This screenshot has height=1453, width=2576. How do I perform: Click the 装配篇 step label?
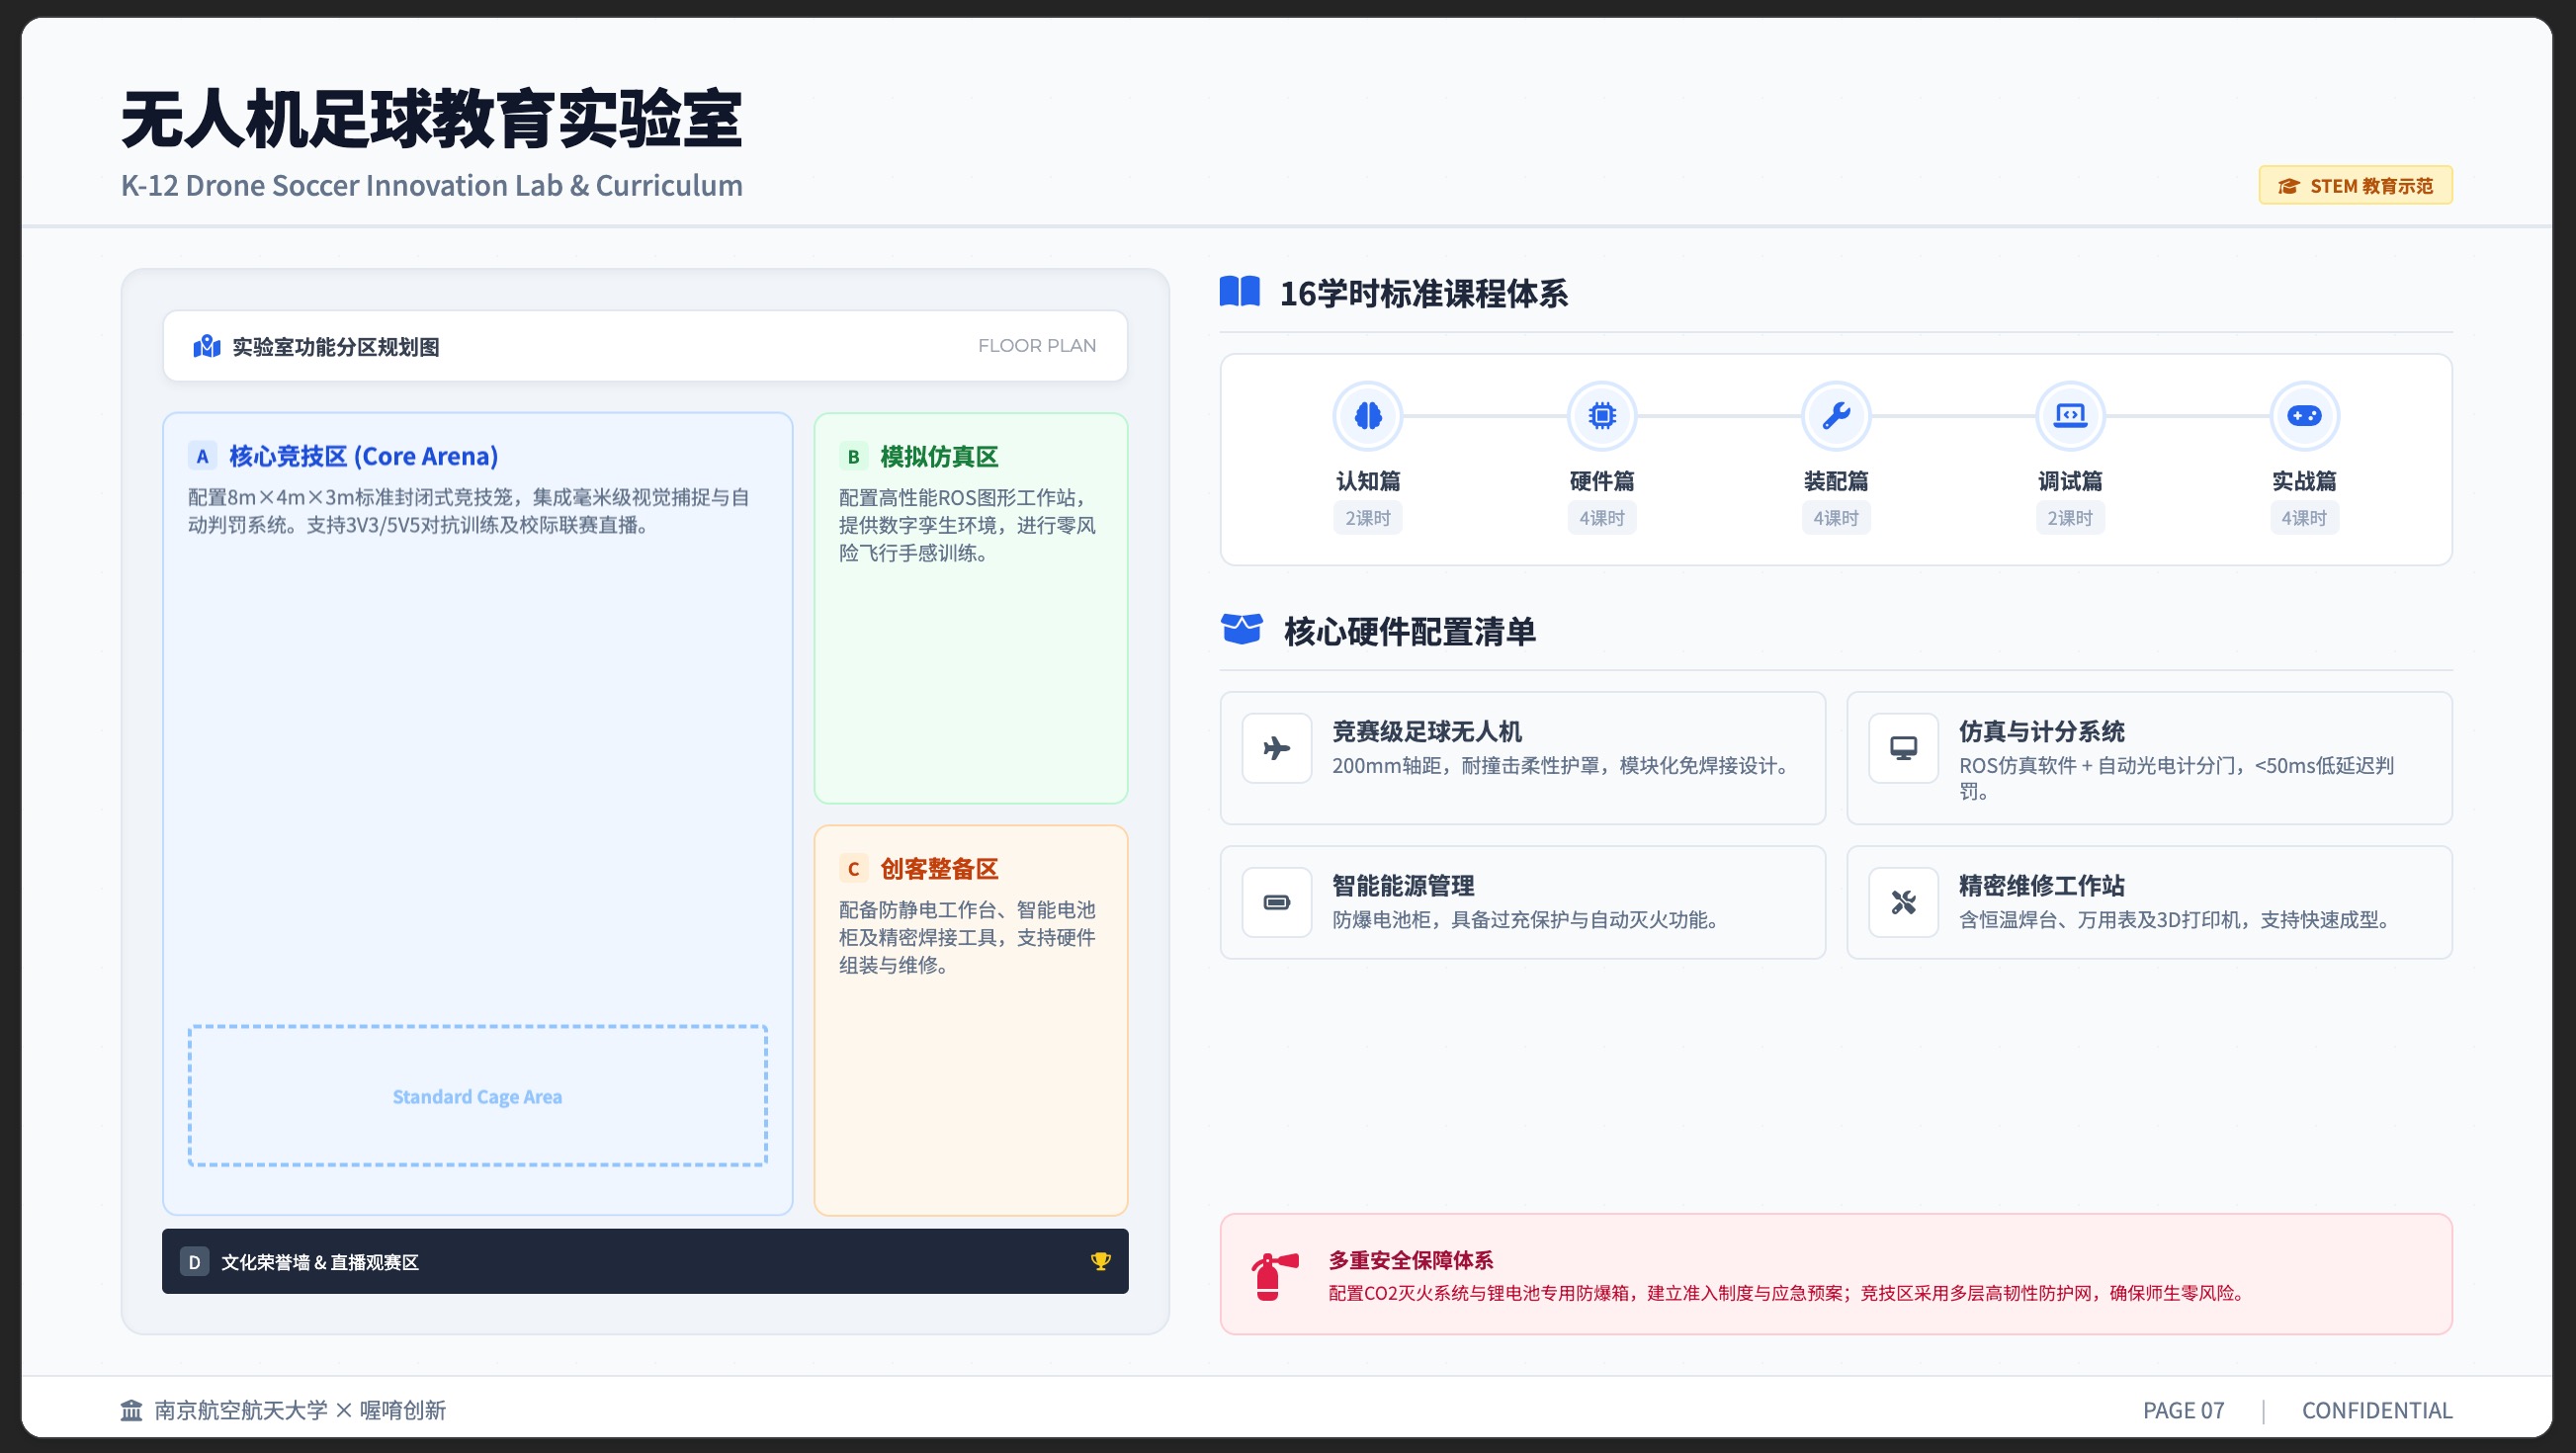coord(1836,480)
